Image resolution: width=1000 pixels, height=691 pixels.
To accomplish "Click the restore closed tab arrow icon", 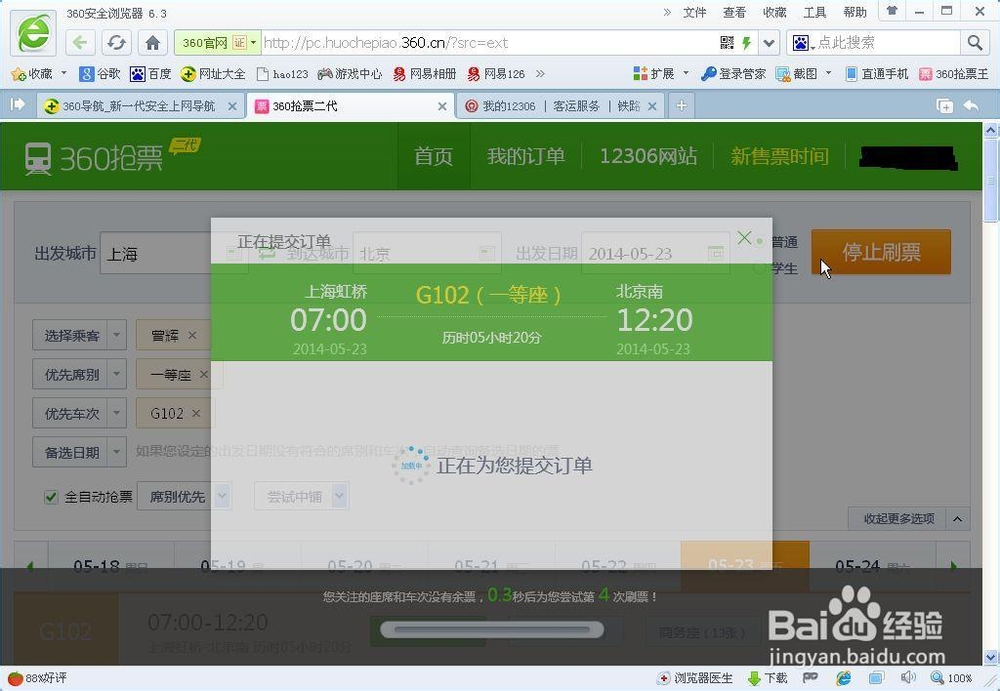I will coord(971,105).
